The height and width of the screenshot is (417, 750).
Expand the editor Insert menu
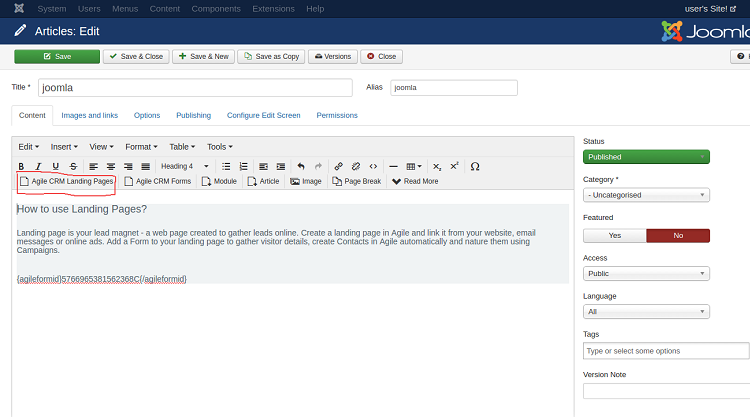(x=64, y=147)
